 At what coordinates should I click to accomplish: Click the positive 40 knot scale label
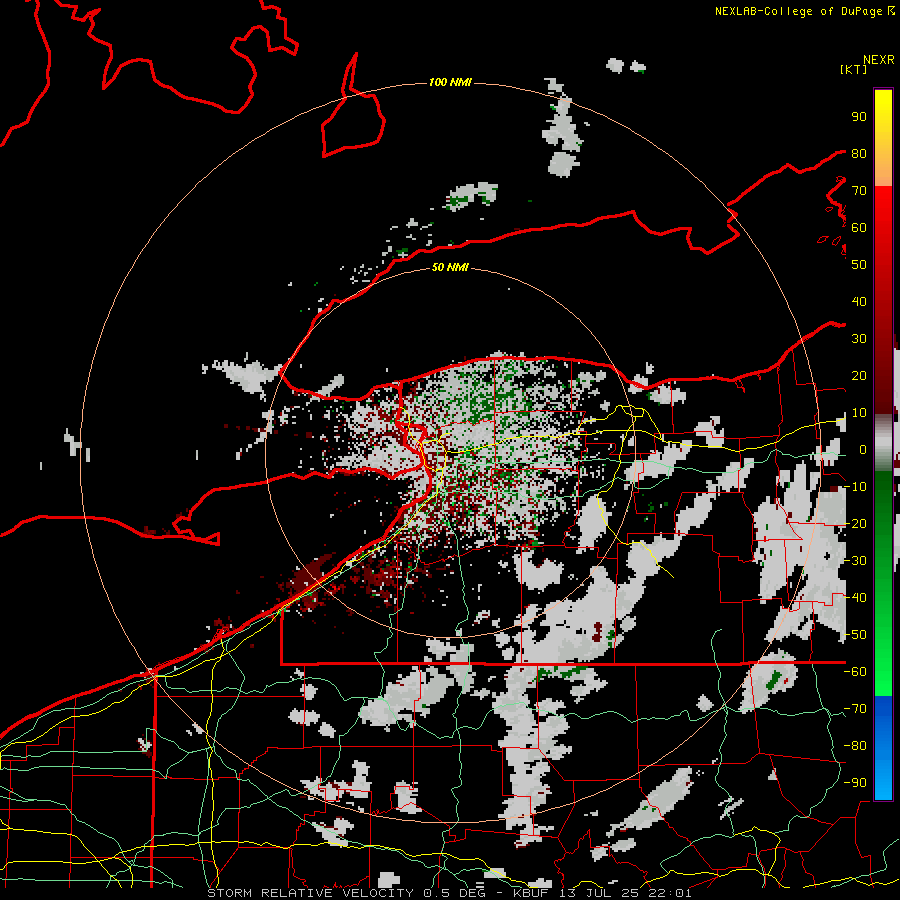pyautogui.click(x=859, y=302)
